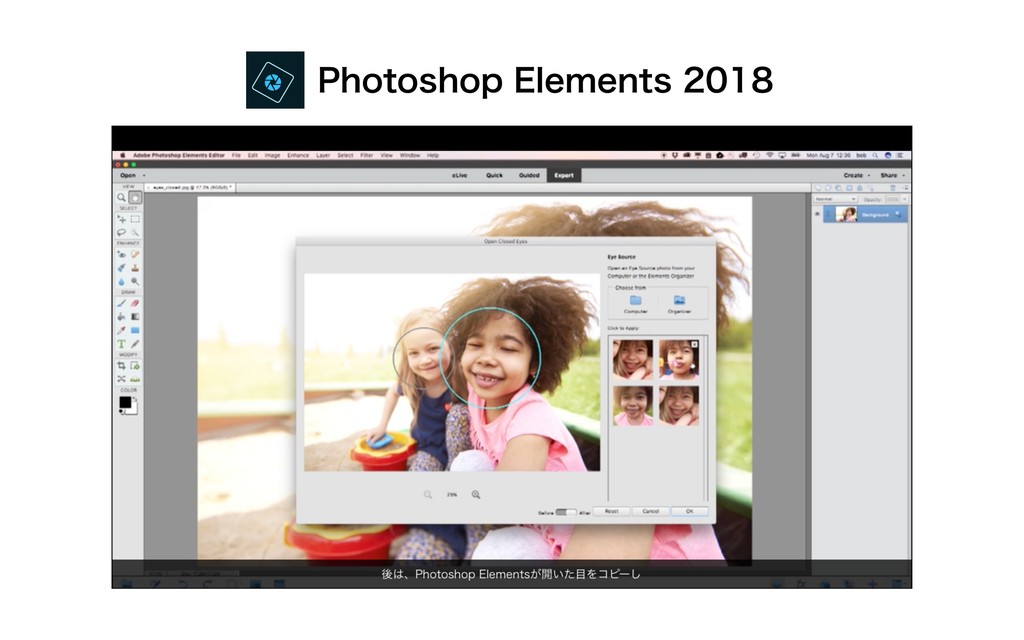The height and width of the screenshot is (640, 1024).
Task: Select the Crop tool
Action: pos(121,366)
